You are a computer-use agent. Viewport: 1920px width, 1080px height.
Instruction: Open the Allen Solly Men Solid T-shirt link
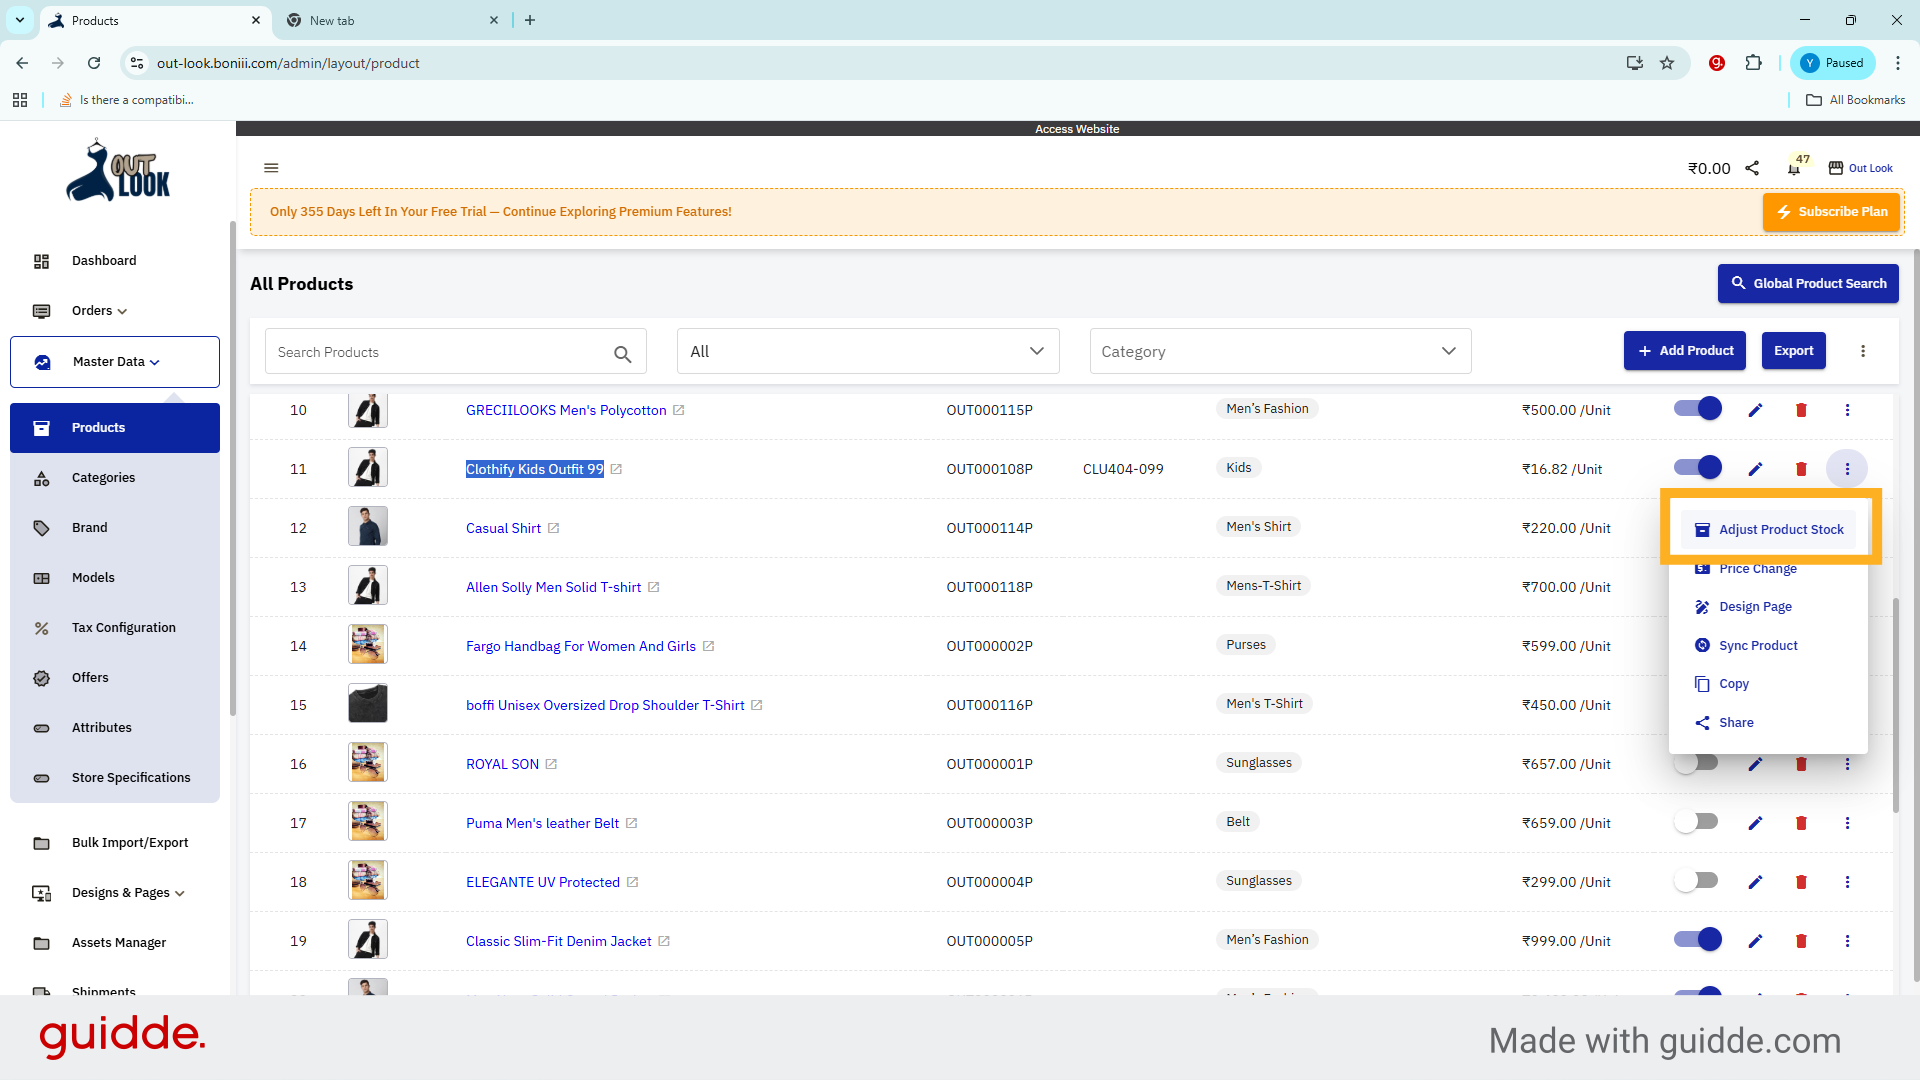[x=553, y=587]
